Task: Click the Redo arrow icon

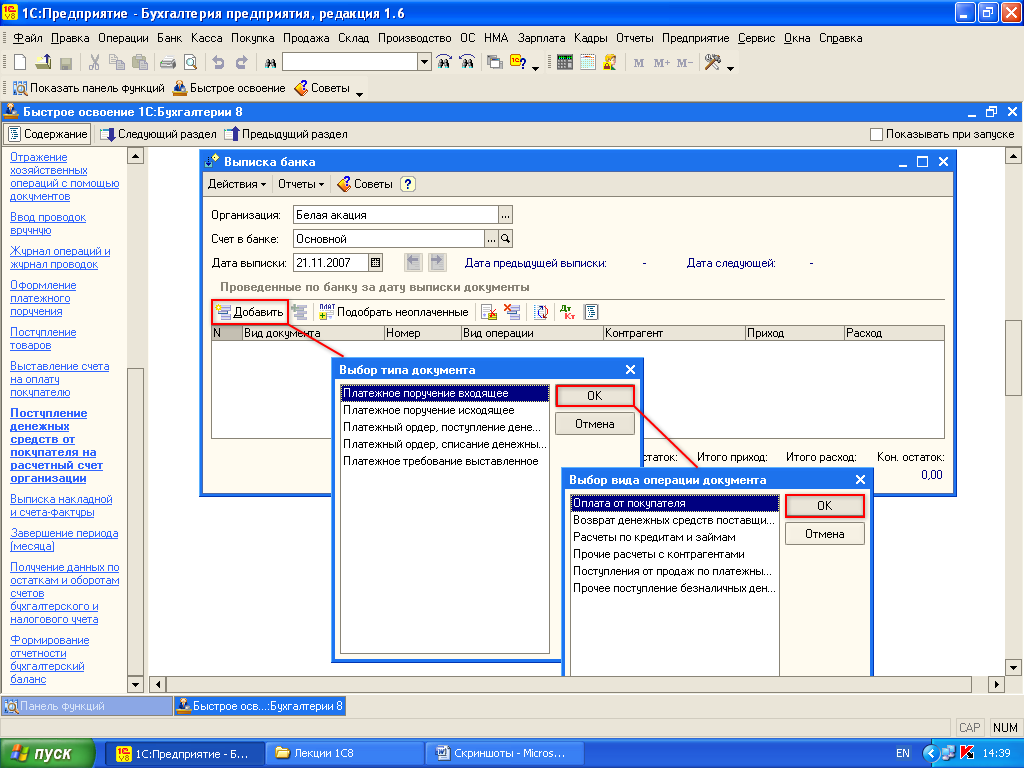Action: pos(242,63)
